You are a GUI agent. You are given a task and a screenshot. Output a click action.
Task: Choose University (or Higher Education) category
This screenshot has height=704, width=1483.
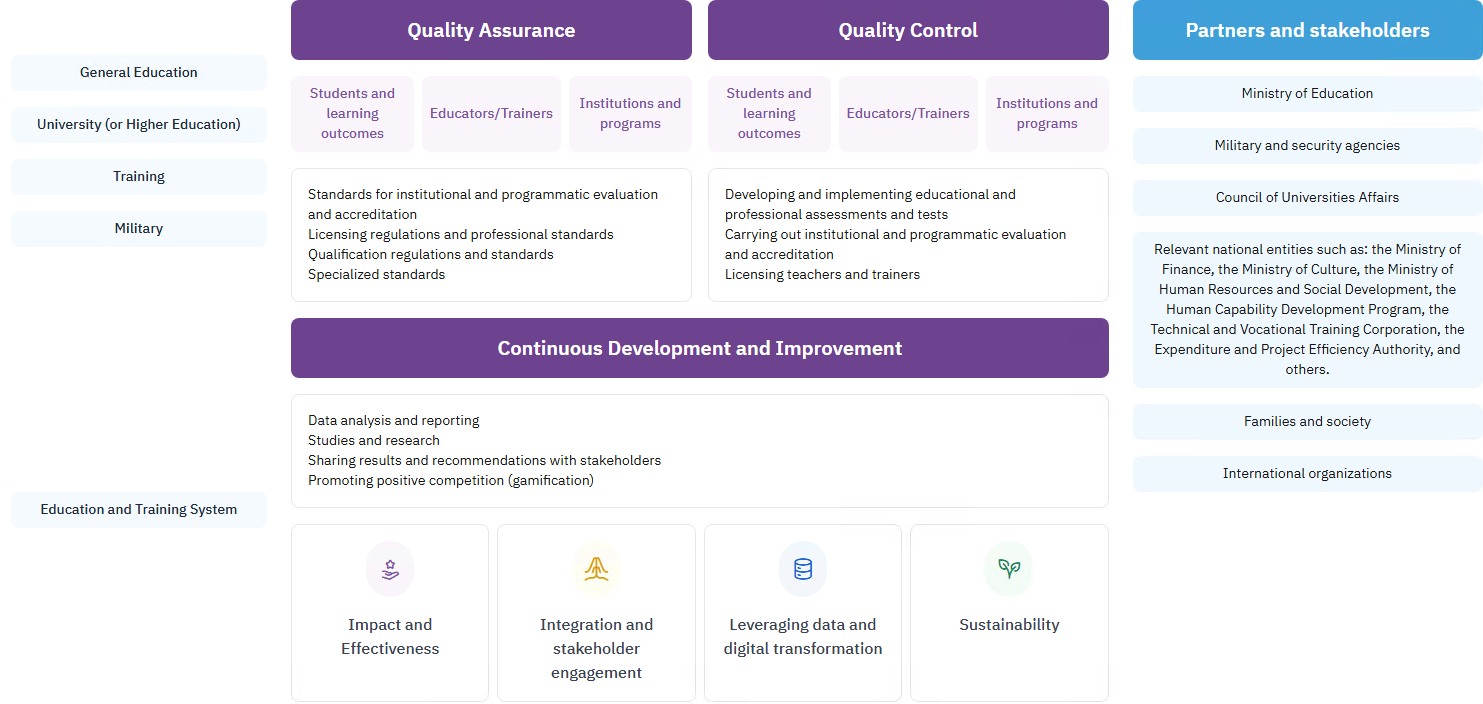(x=139, y=124)
